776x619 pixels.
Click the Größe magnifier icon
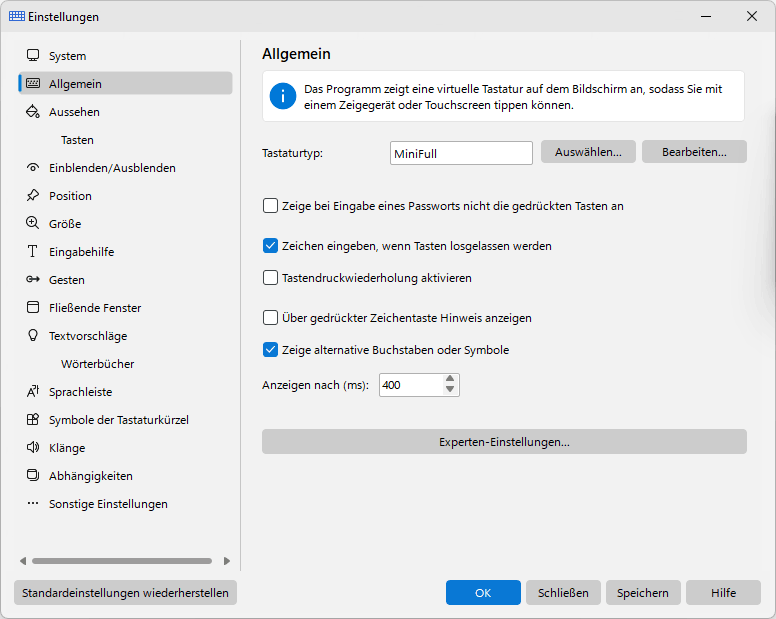(33, 223)
